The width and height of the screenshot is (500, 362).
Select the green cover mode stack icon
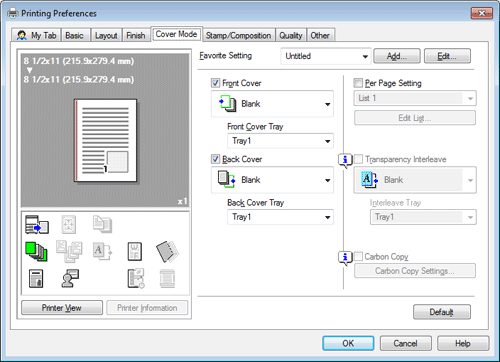36,251
